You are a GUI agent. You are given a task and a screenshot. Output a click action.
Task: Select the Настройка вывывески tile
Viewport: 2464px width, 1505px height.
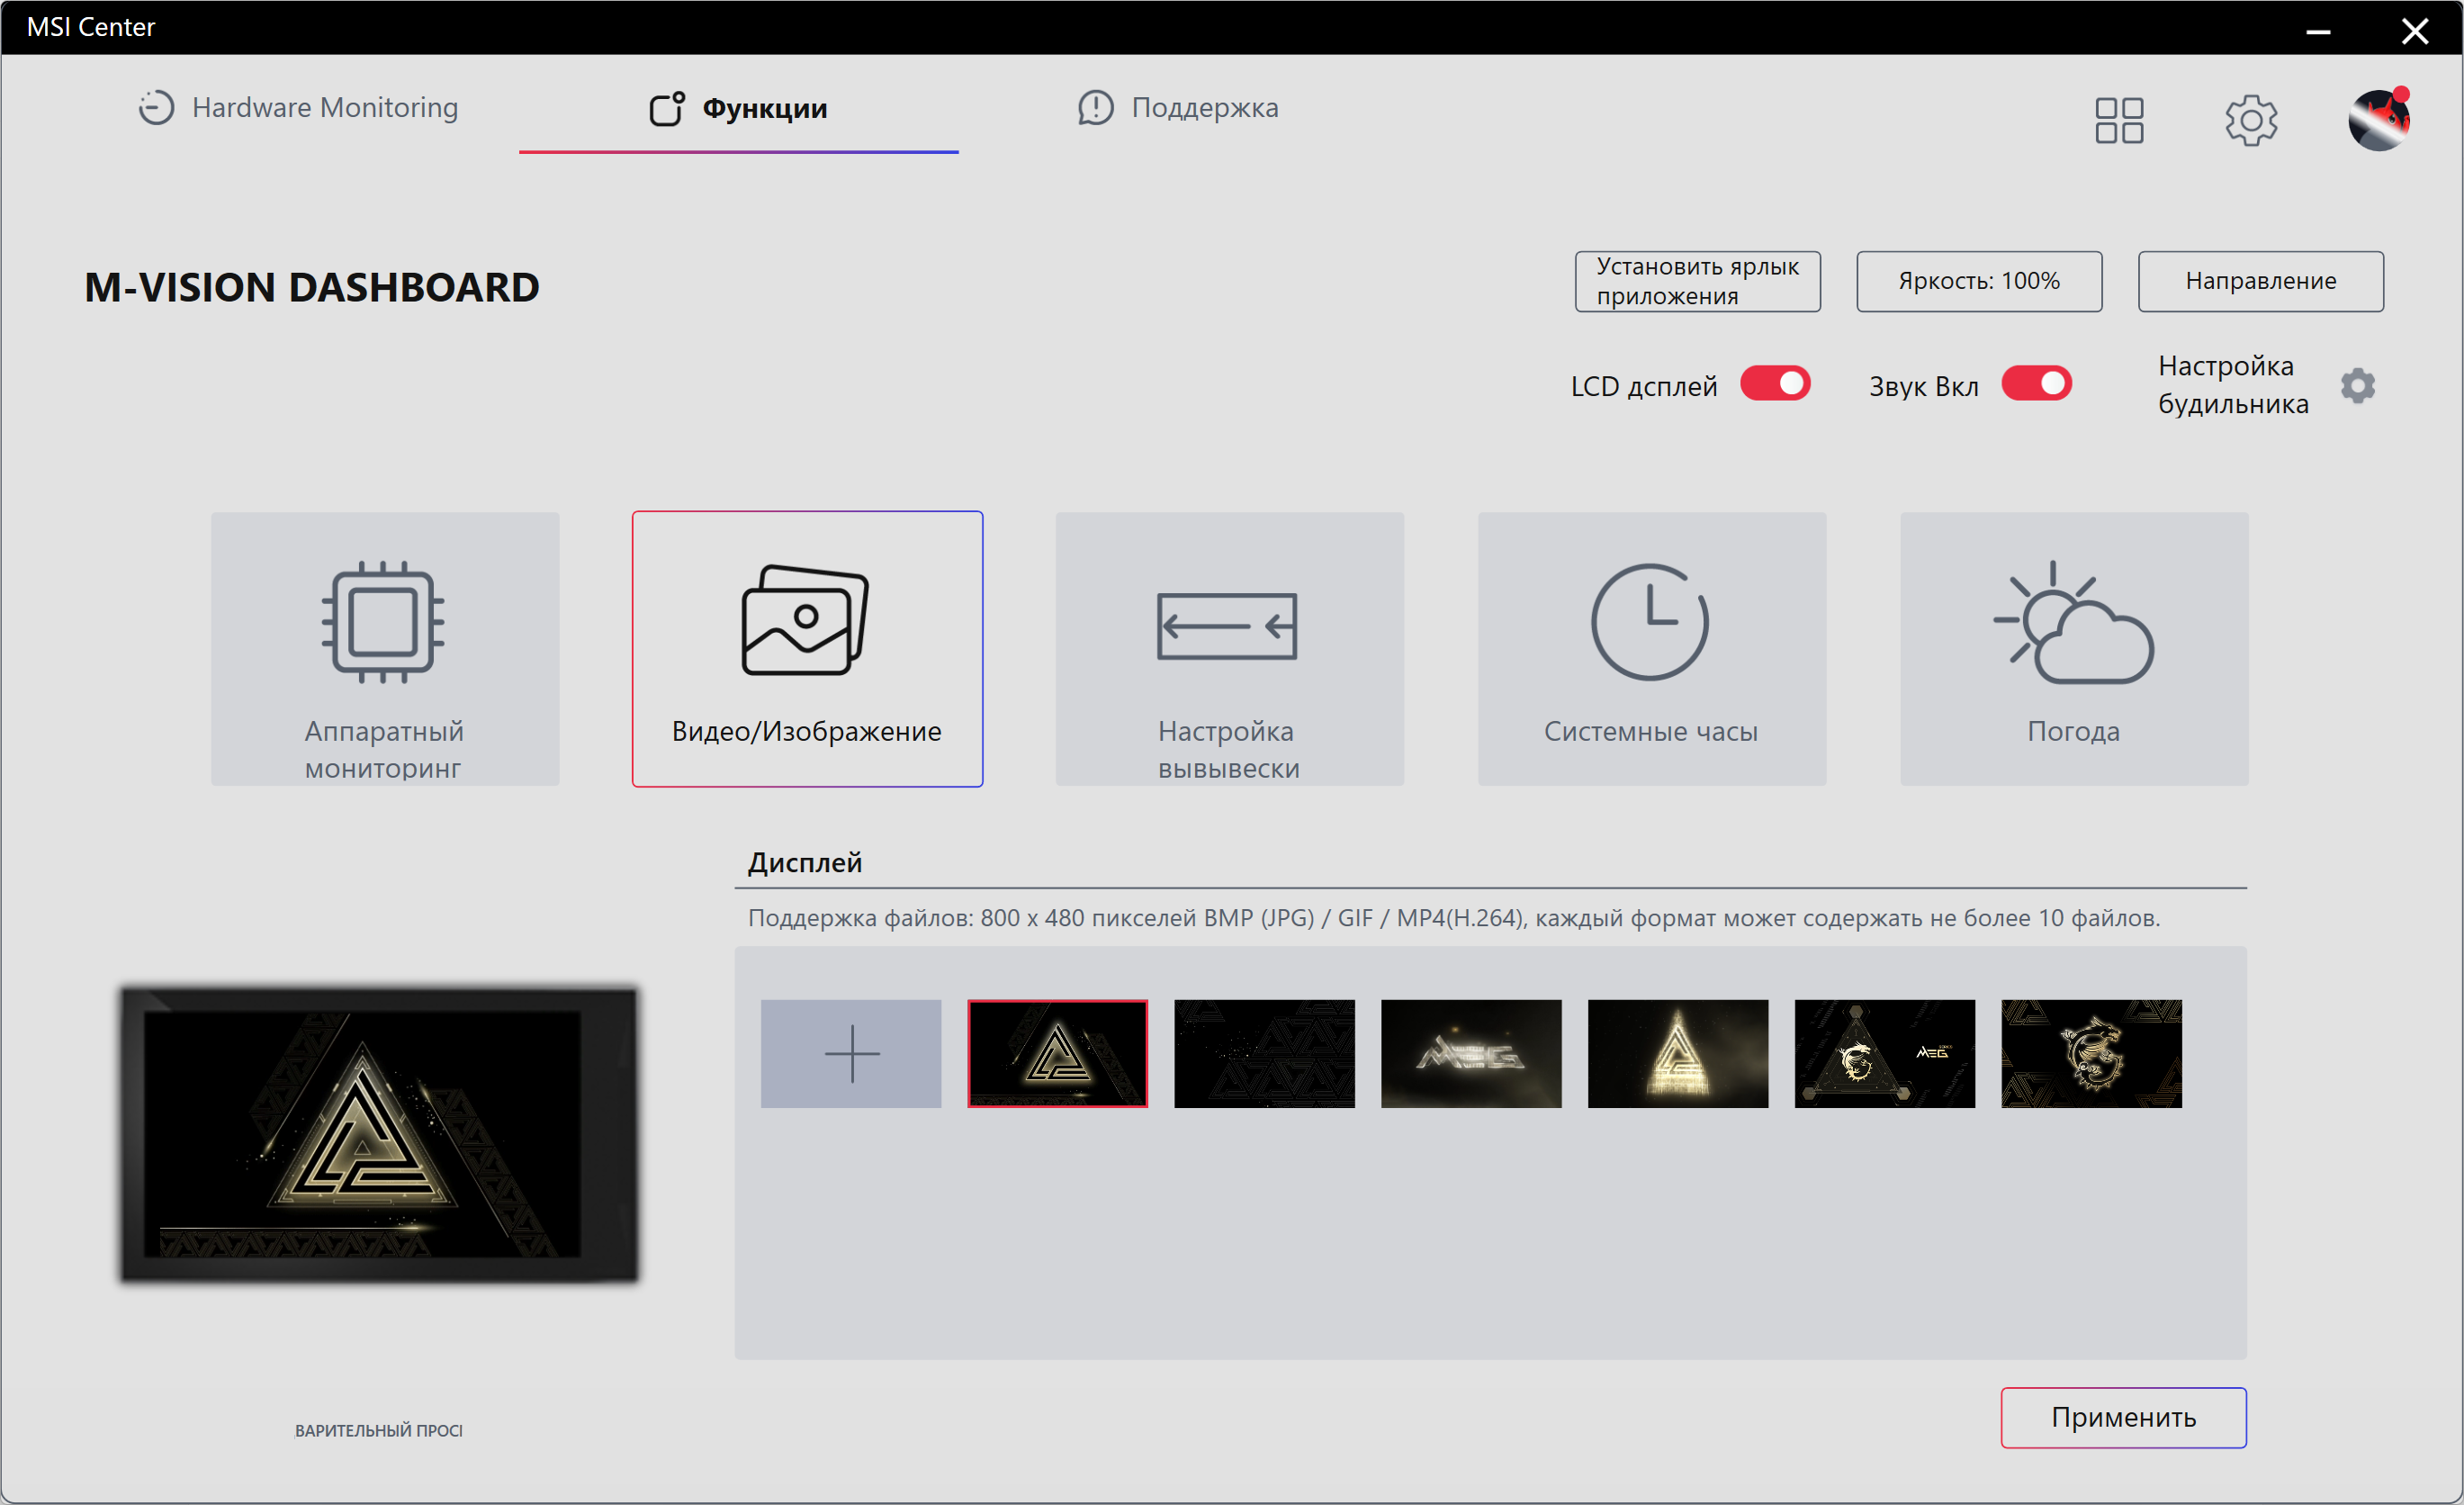1229,649
